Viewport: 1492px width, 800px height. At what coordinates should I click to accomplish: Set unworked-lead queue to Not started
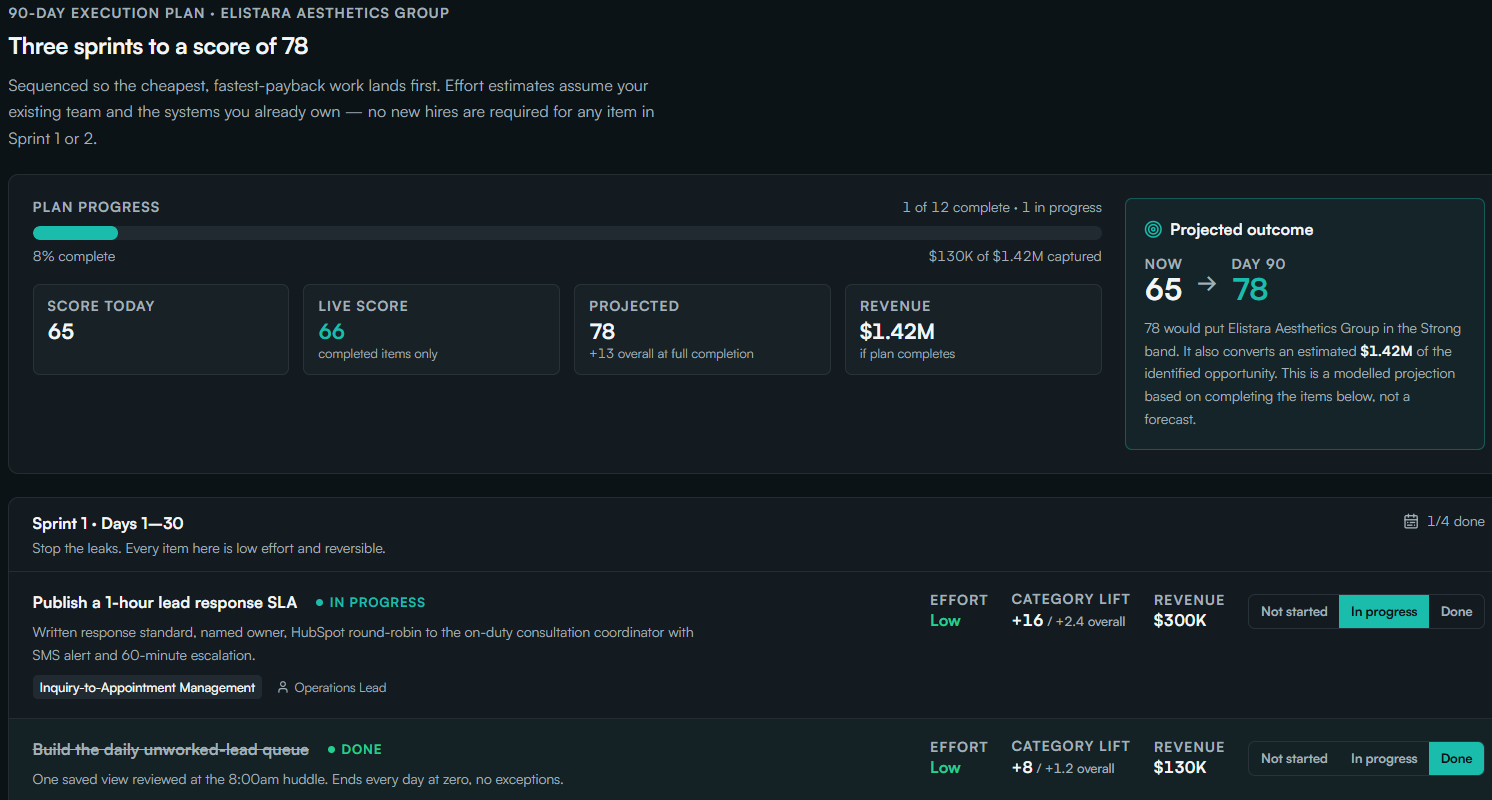pos(1294,759)
